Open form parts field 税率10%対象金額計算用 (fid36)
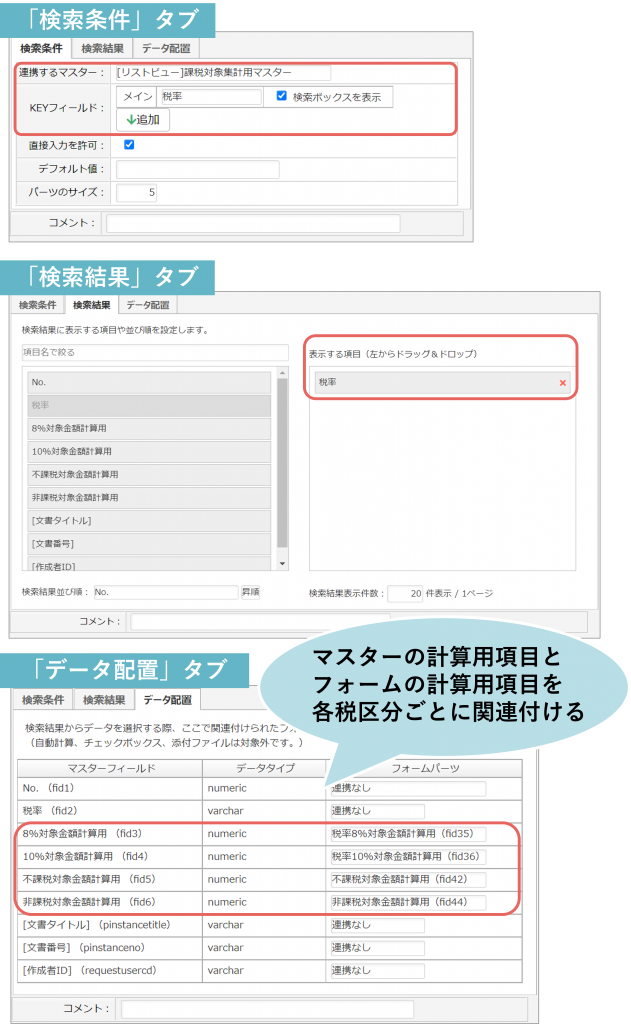 click(x=408, y=856)
